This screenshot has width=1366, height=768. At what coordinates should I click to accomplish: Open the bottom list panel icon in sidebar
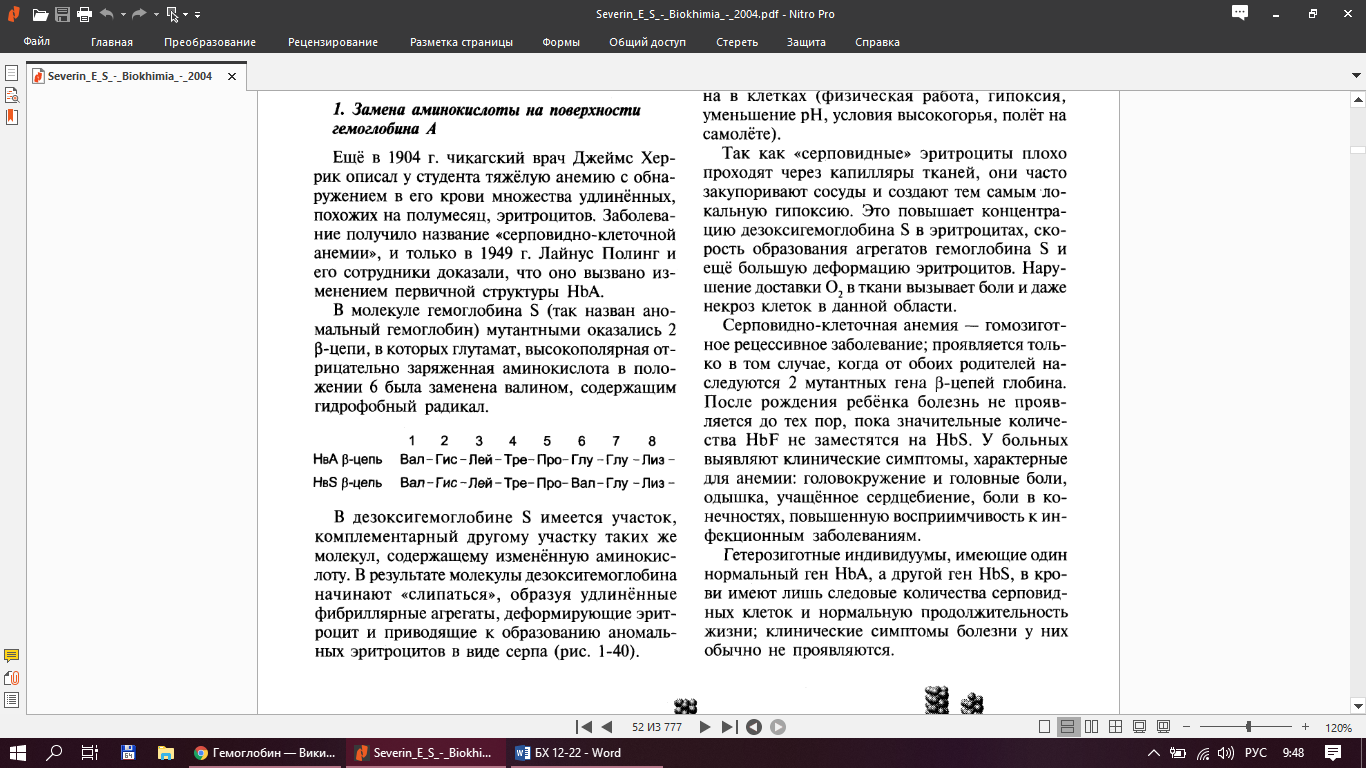[x=12, y=699]
